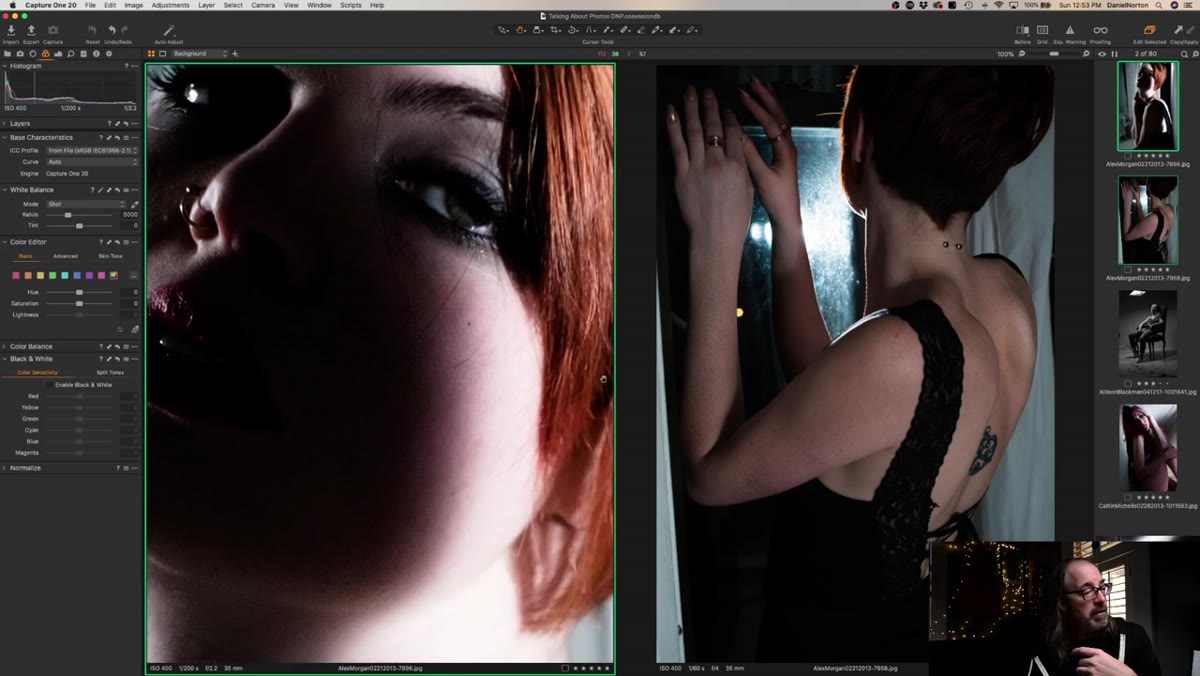Click the Before comparison icon
This screenshot has width=1200, height=676.
[x=1022, y=31]
